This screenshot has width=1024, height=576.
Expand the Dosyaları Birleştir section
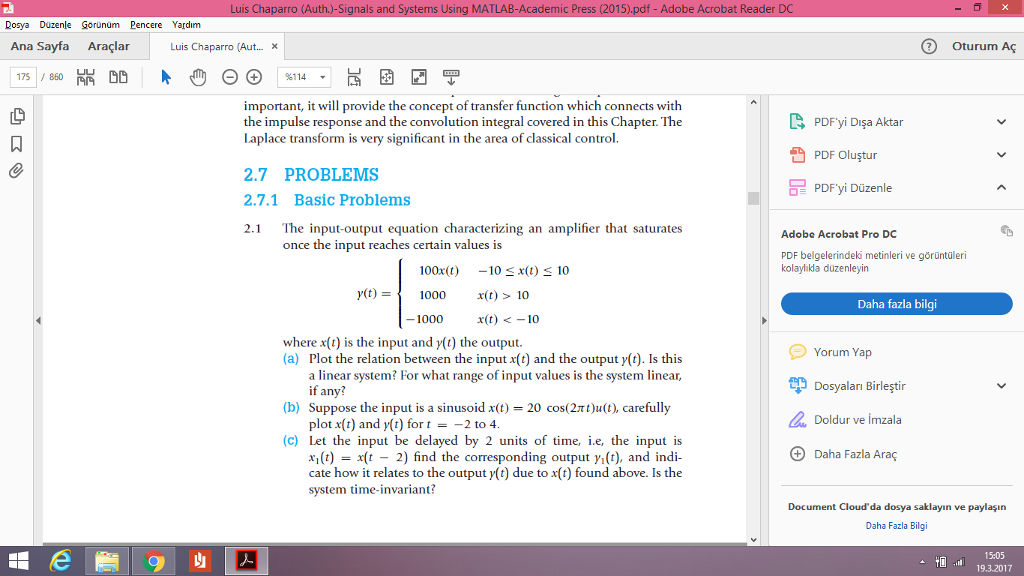[1000, 385]
